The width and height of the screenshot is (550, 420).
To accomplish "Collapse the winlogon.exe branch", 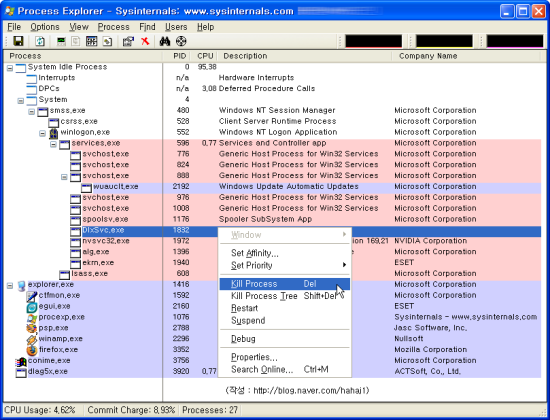I will pyautogui.click(x=42, y=134).
